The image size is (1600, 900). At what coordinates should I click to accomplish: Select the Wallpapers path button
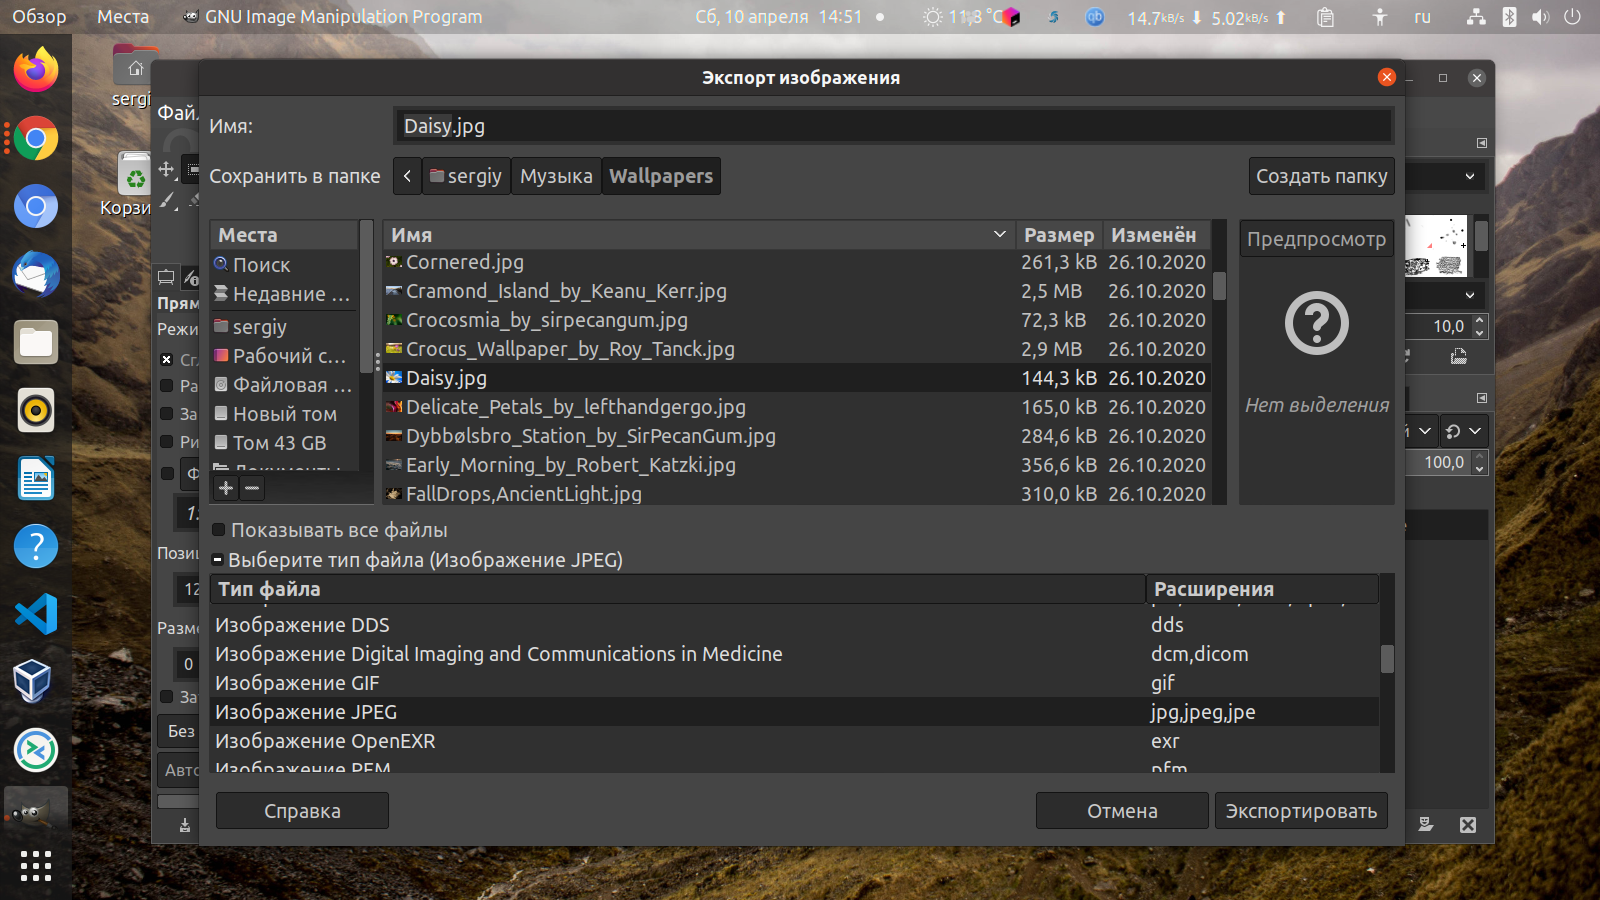click(661, 176)
